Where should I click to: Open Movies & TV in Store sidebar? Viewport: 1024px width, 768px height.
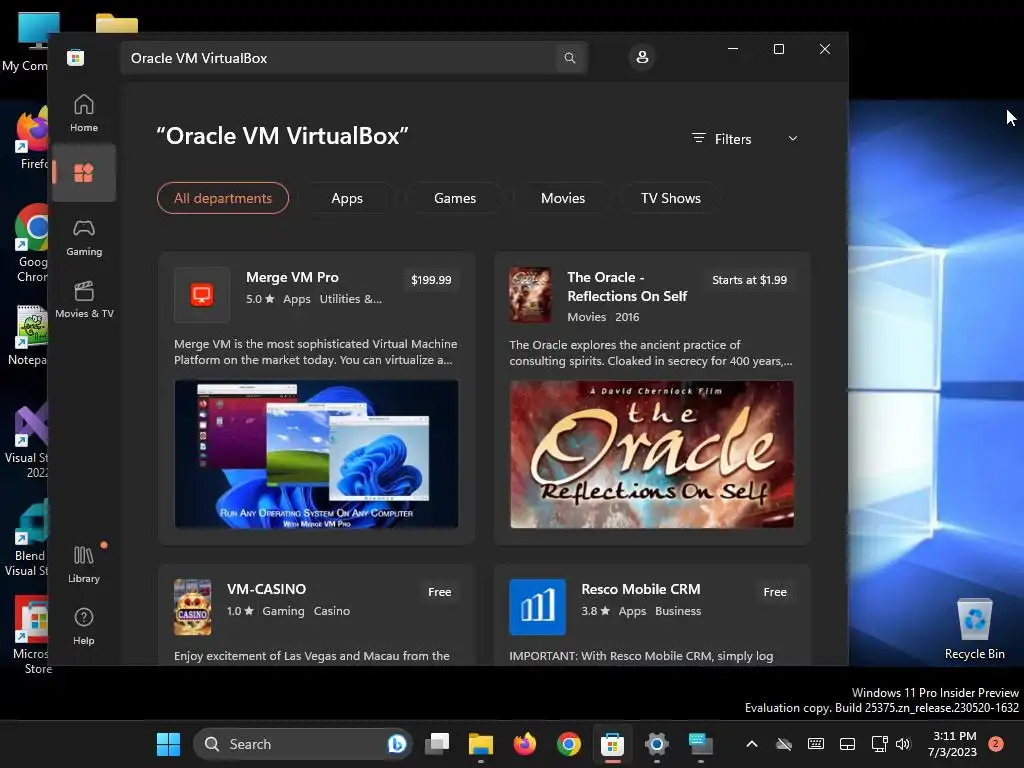click(84, 300)
